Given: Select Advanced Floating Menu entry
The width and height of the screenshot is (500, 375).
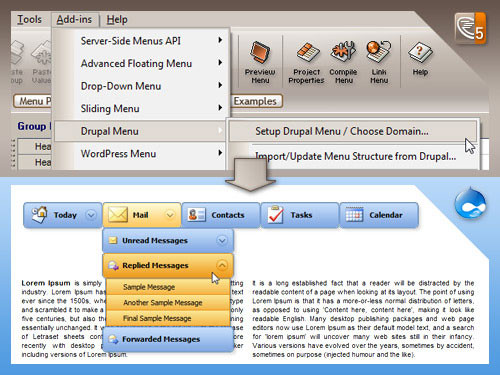Looking at the screenshot, I should (x=141, y=63).
